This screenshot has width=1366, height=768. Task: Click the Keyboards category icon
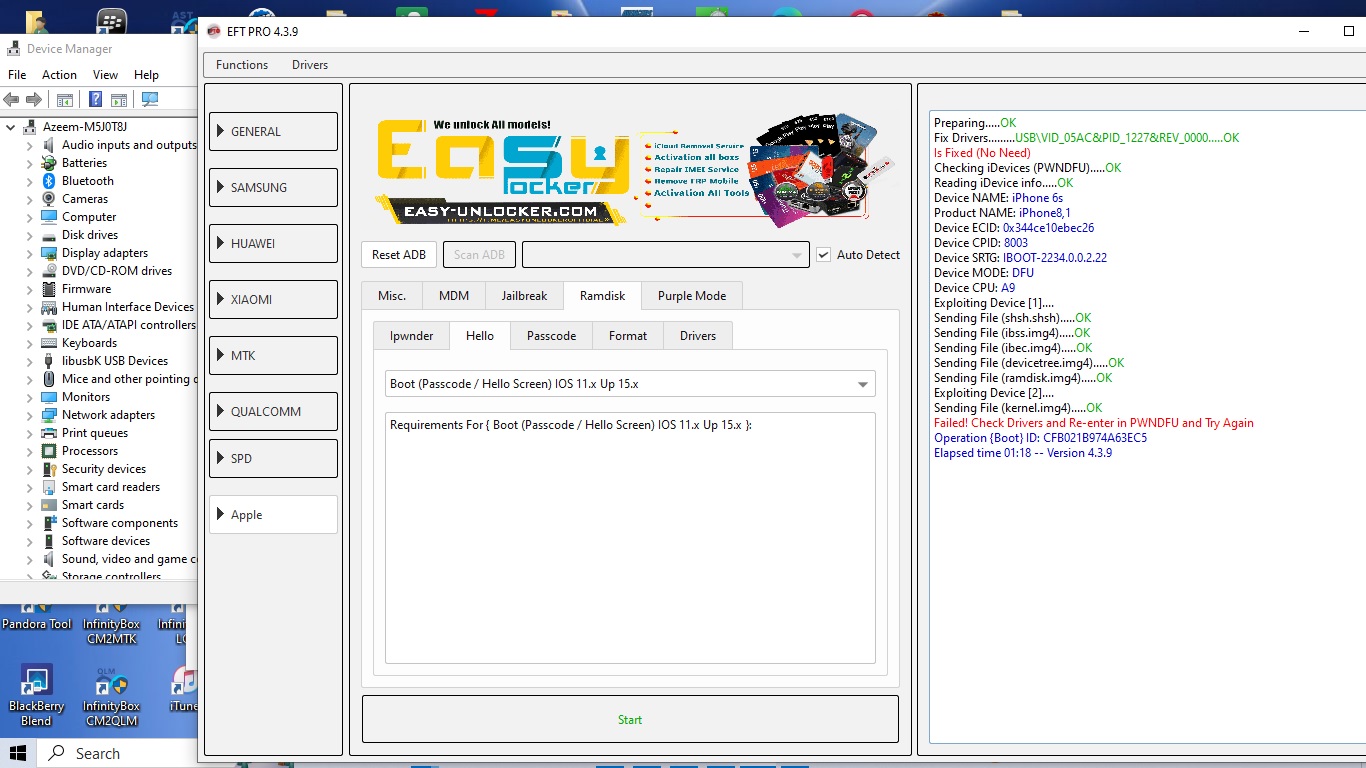(x=49, y=343)
